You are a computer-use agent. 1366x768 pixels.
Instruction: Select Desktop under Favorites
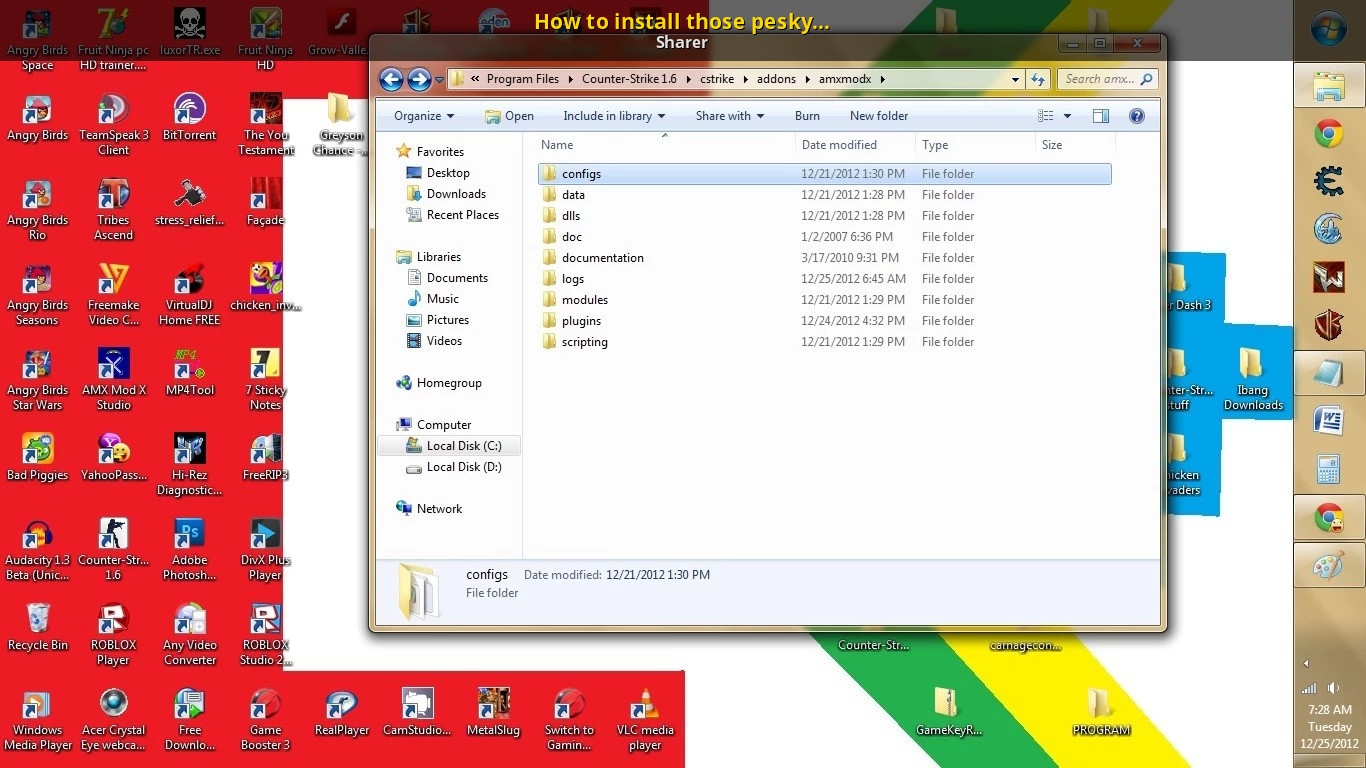coord(448,173)
